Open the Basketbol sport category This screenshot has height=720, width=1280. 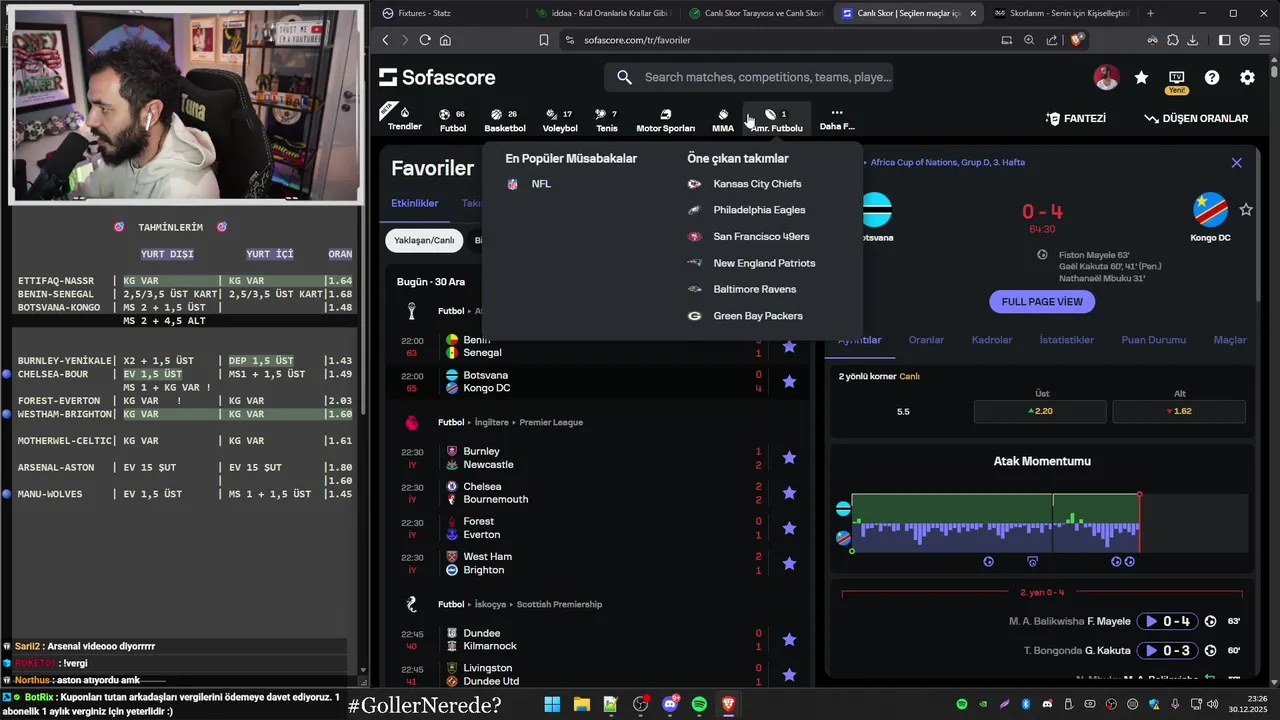504,120
